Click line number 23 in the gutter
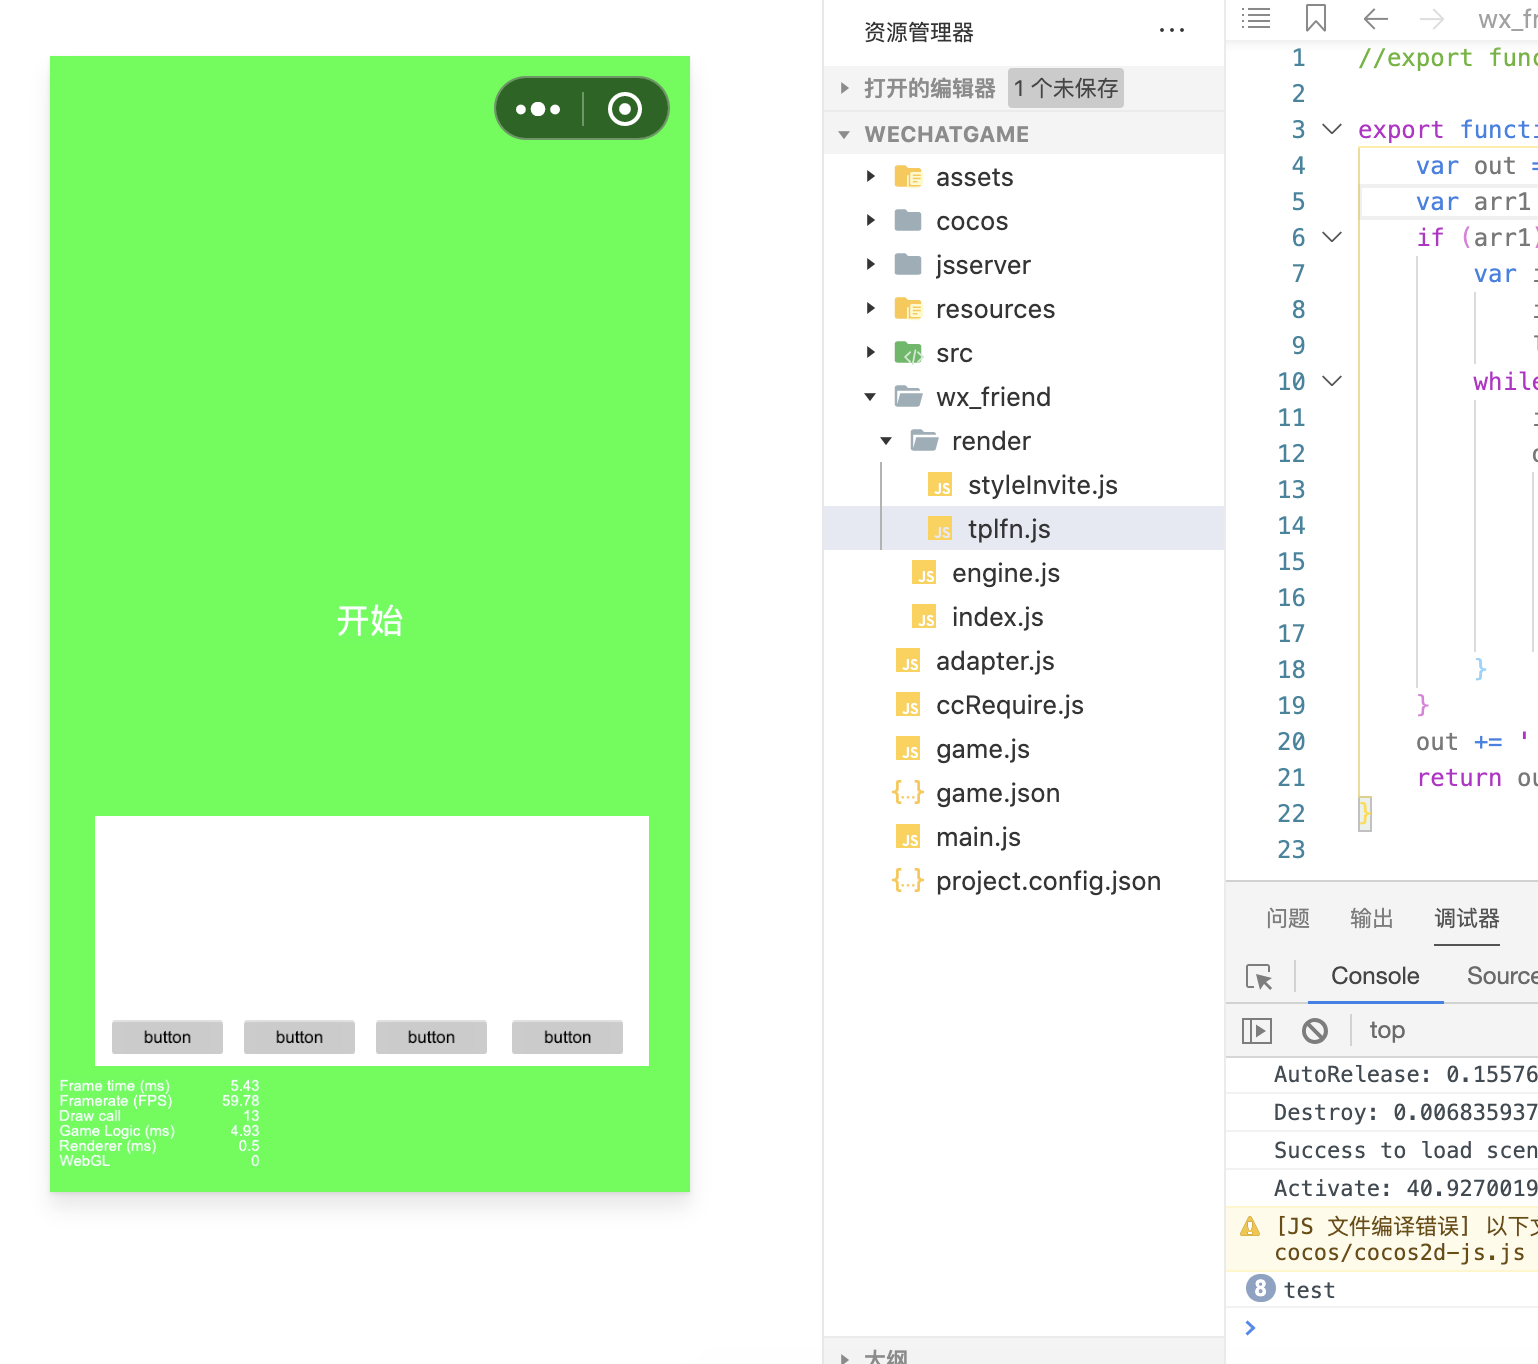1538x1364 pixels. (x=1291, y=850)
